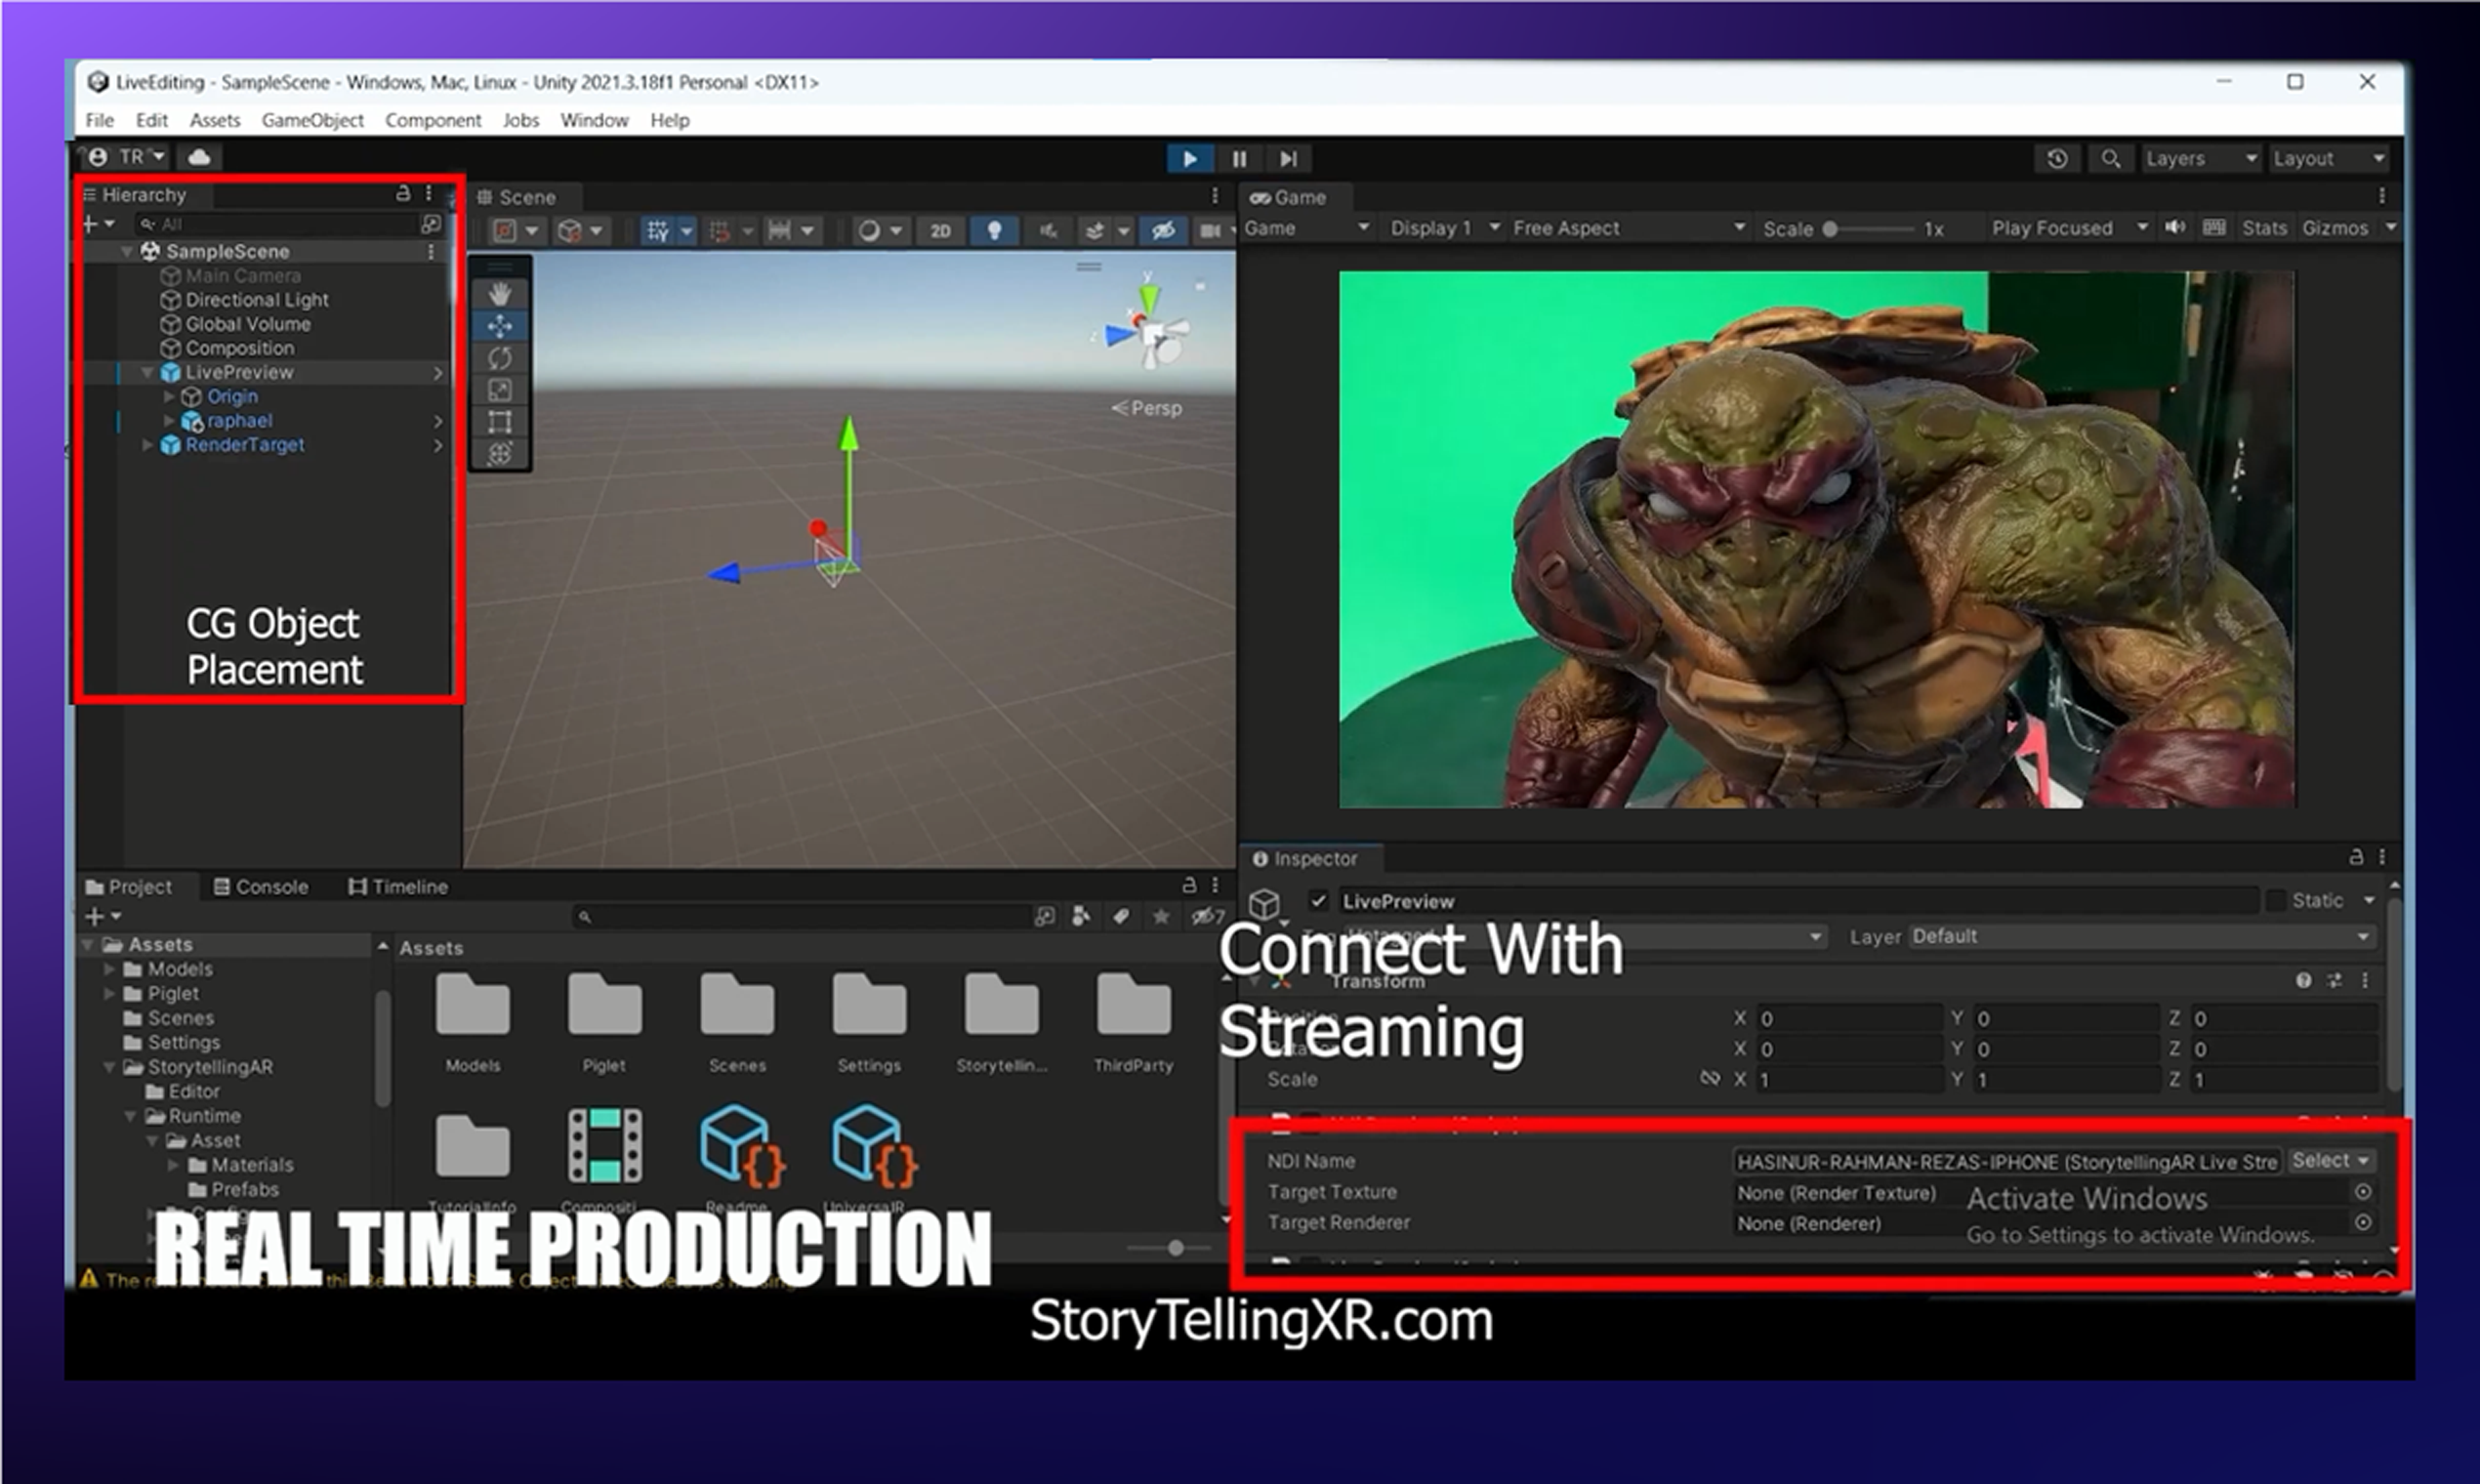Click the Play button
This screenshot has height=1484, width=2480.
coord(1190,159)
